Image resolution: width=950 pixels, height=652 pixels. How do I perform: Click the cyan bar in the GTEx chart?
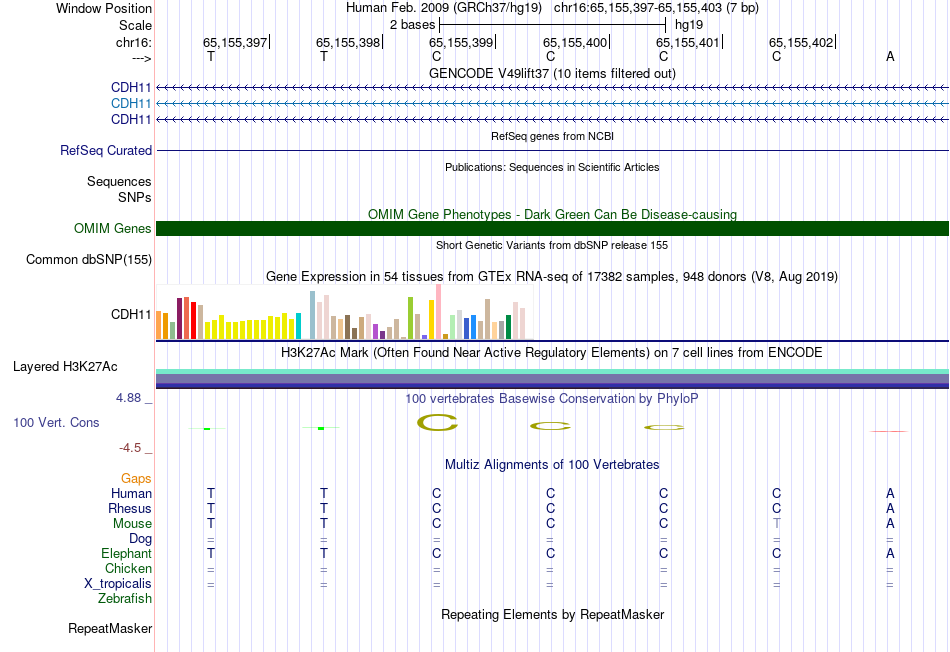click(x=298, y=326)
